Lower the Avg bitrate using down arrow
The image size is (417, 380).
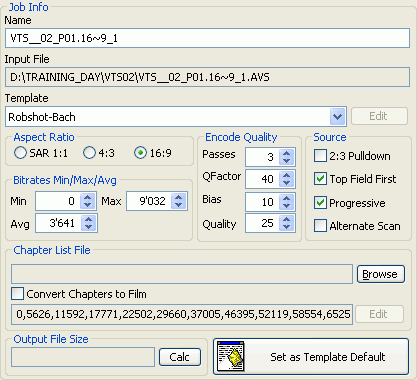click(88, 227)
